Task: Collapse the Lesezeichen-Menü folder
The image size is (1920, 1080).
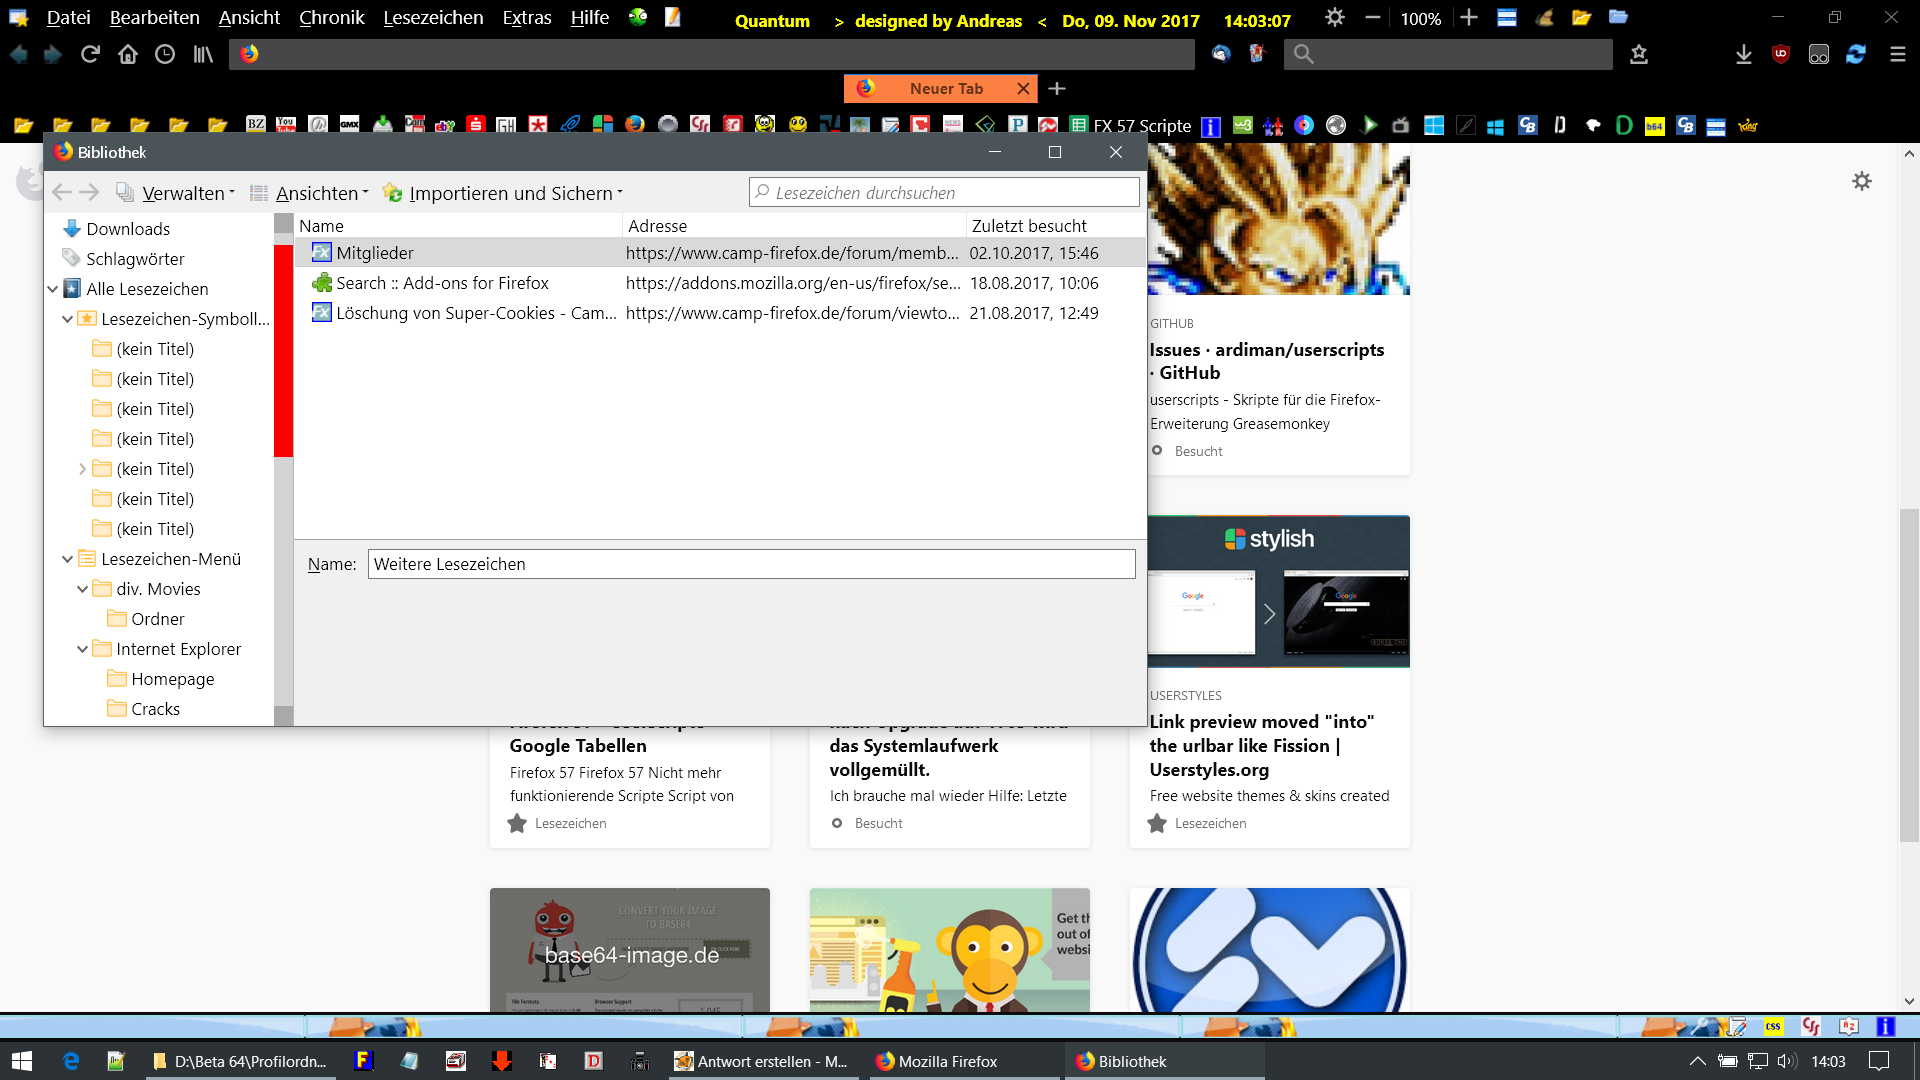Action: (x=68, y=559)
